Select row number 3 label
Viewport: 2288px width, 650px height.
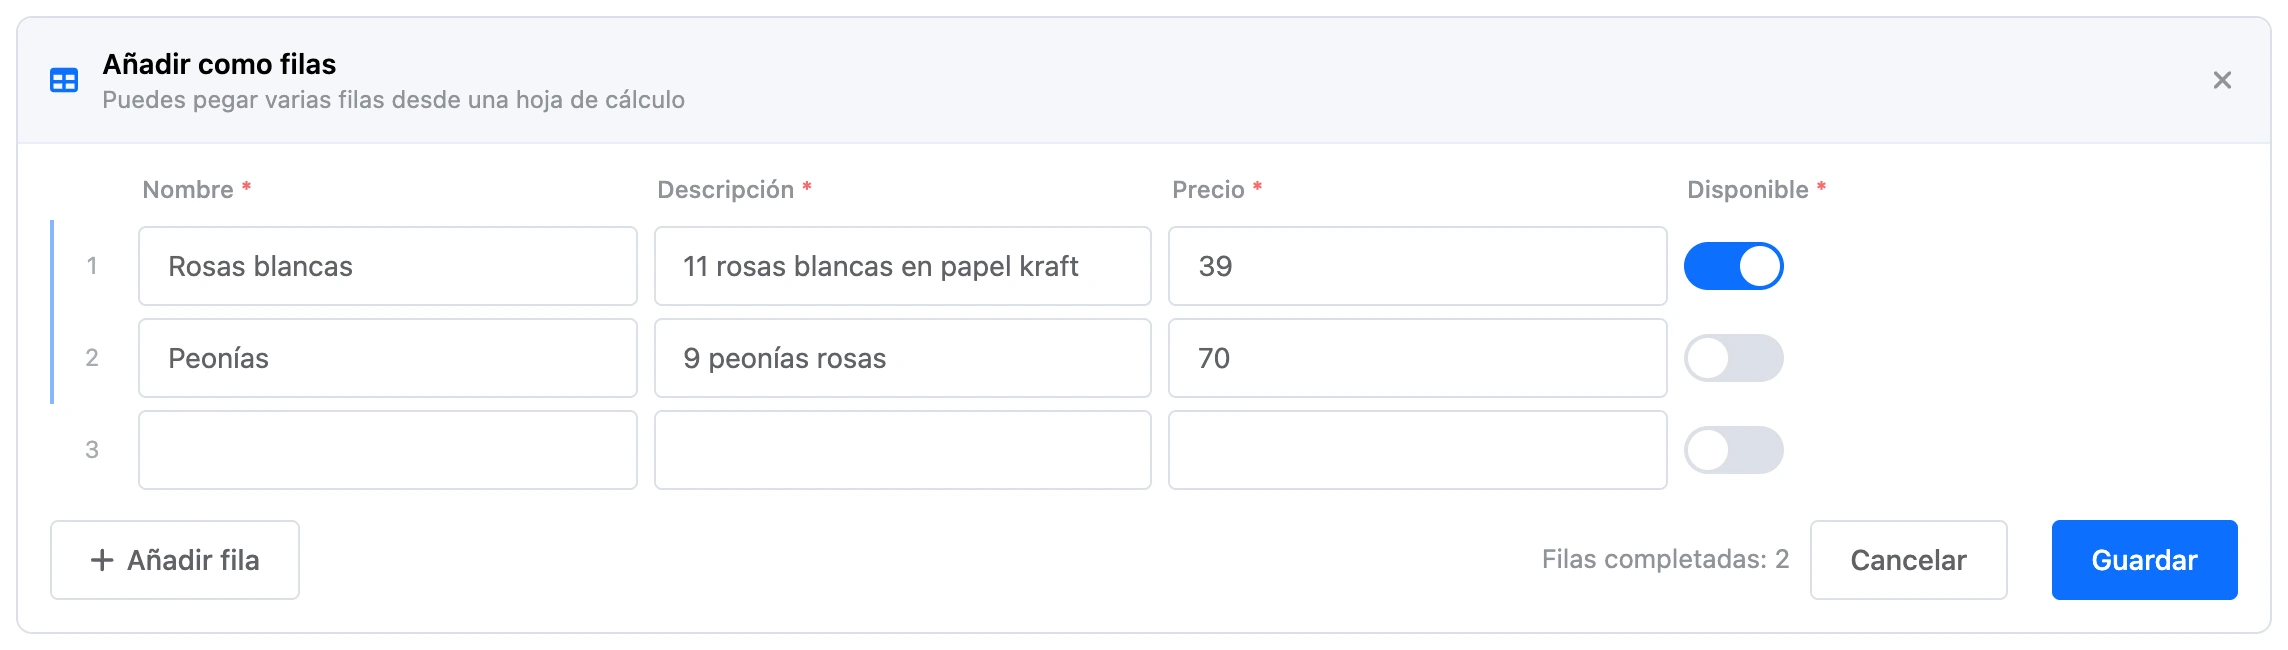pyautogui.click(x=92, y=450)
